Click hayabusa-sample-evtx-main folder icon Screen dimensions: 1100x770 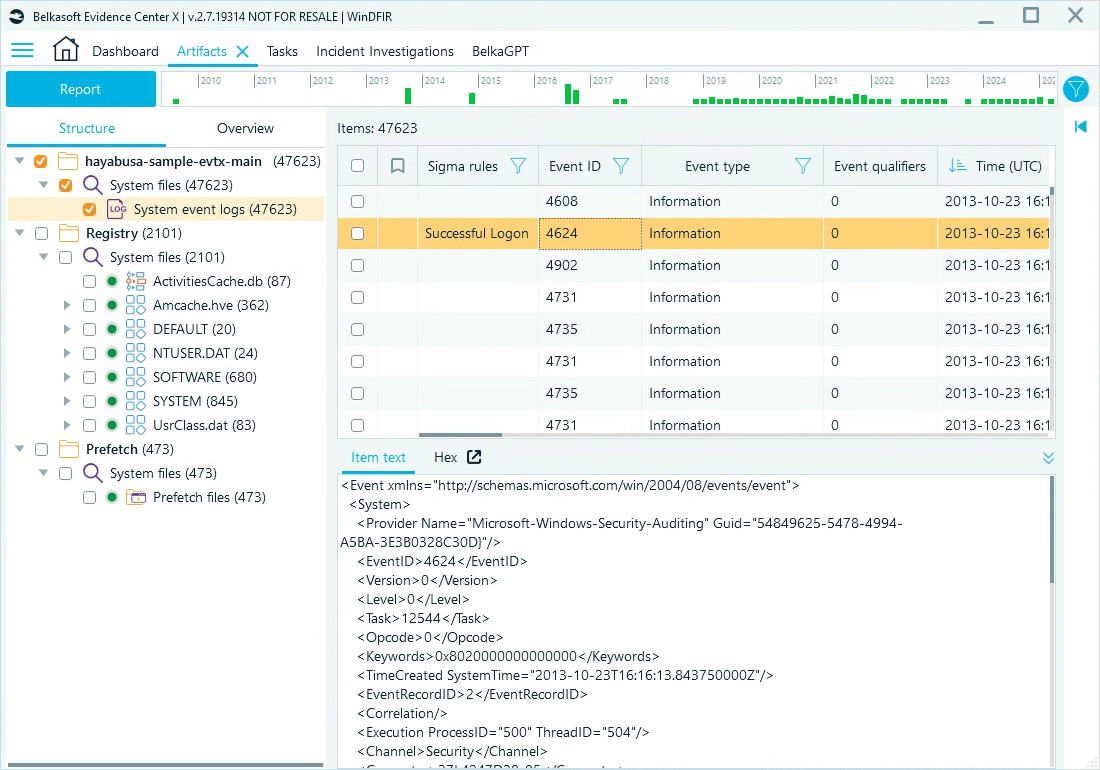(67, 161)
